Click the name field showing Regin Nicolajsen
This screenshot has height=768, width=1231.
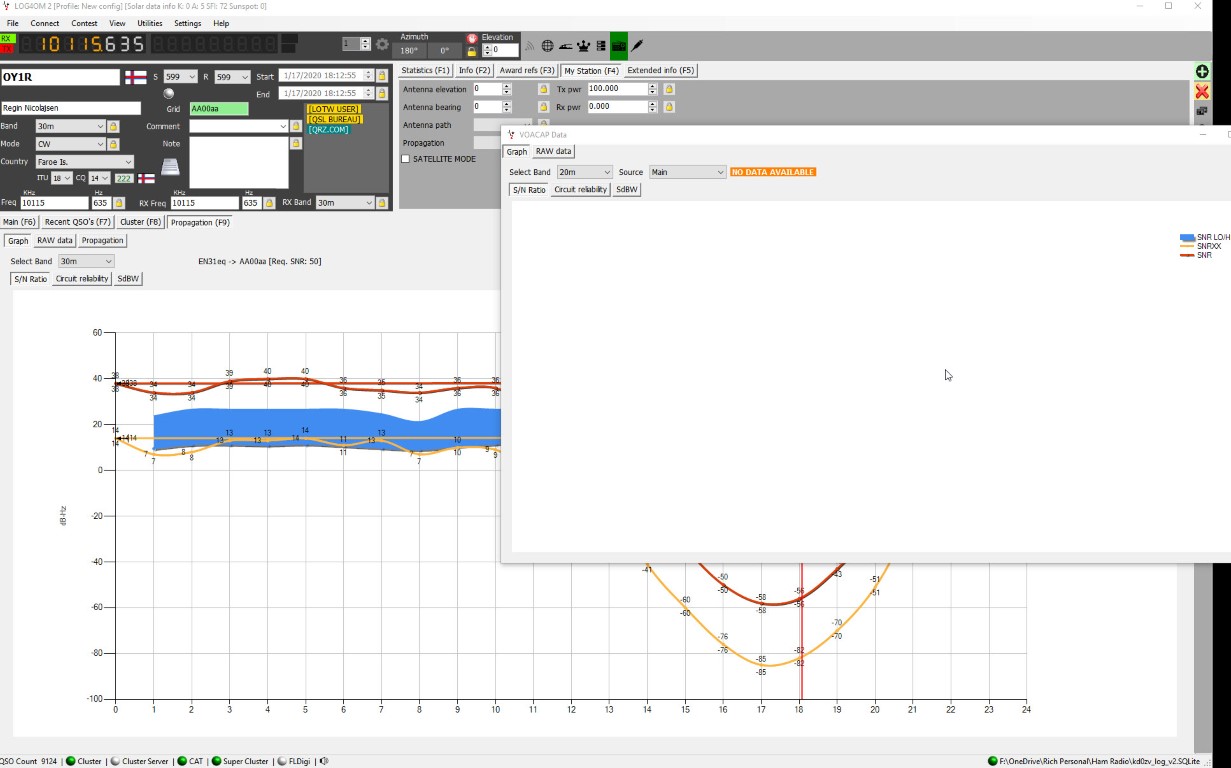point(71,108)
